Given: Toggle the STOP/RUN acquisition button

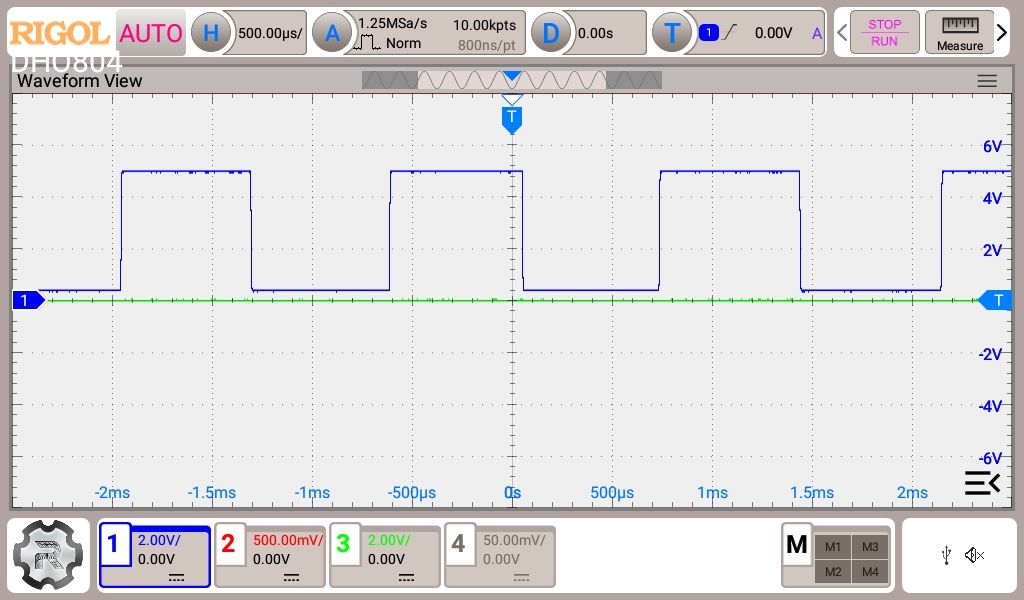Looking at the screenshot, I should (884, 32).
